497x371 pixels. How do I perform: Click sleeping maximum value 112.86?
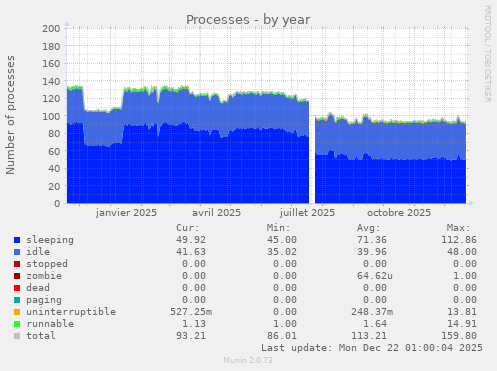(459, 240)
